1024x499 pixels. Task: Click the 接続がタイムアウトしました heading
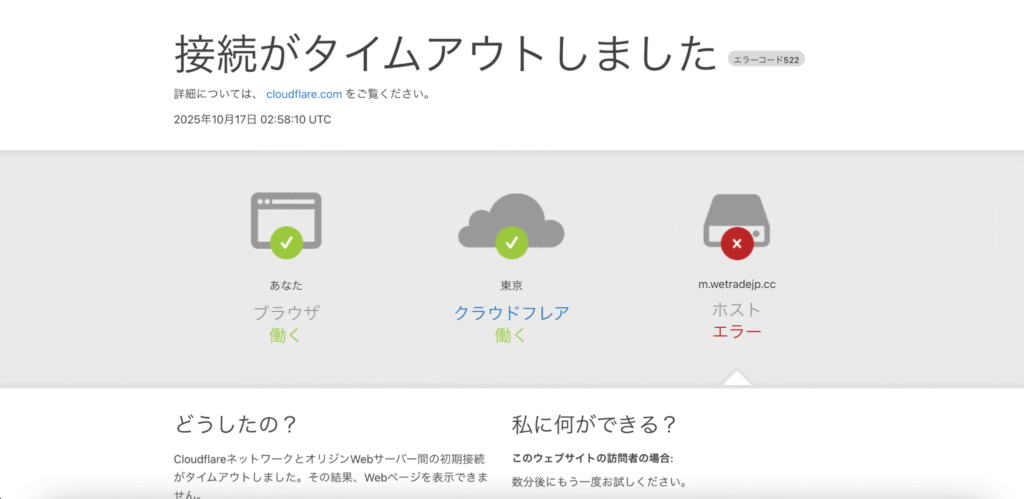click(446, 55)
